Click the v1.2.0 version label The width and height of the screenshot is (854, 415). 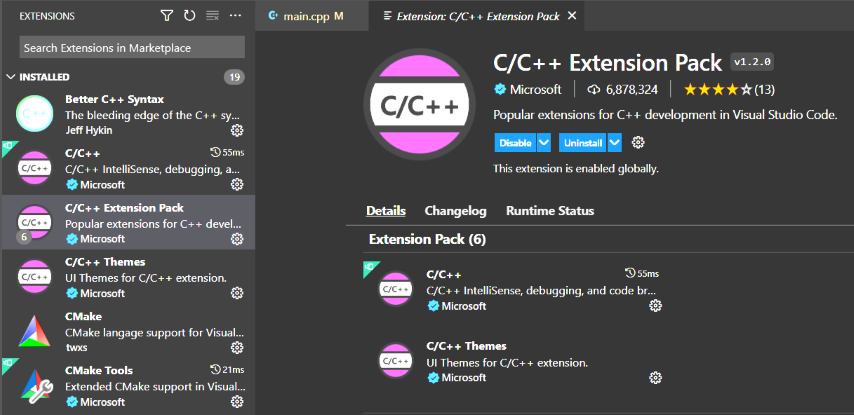coord(752,62)
